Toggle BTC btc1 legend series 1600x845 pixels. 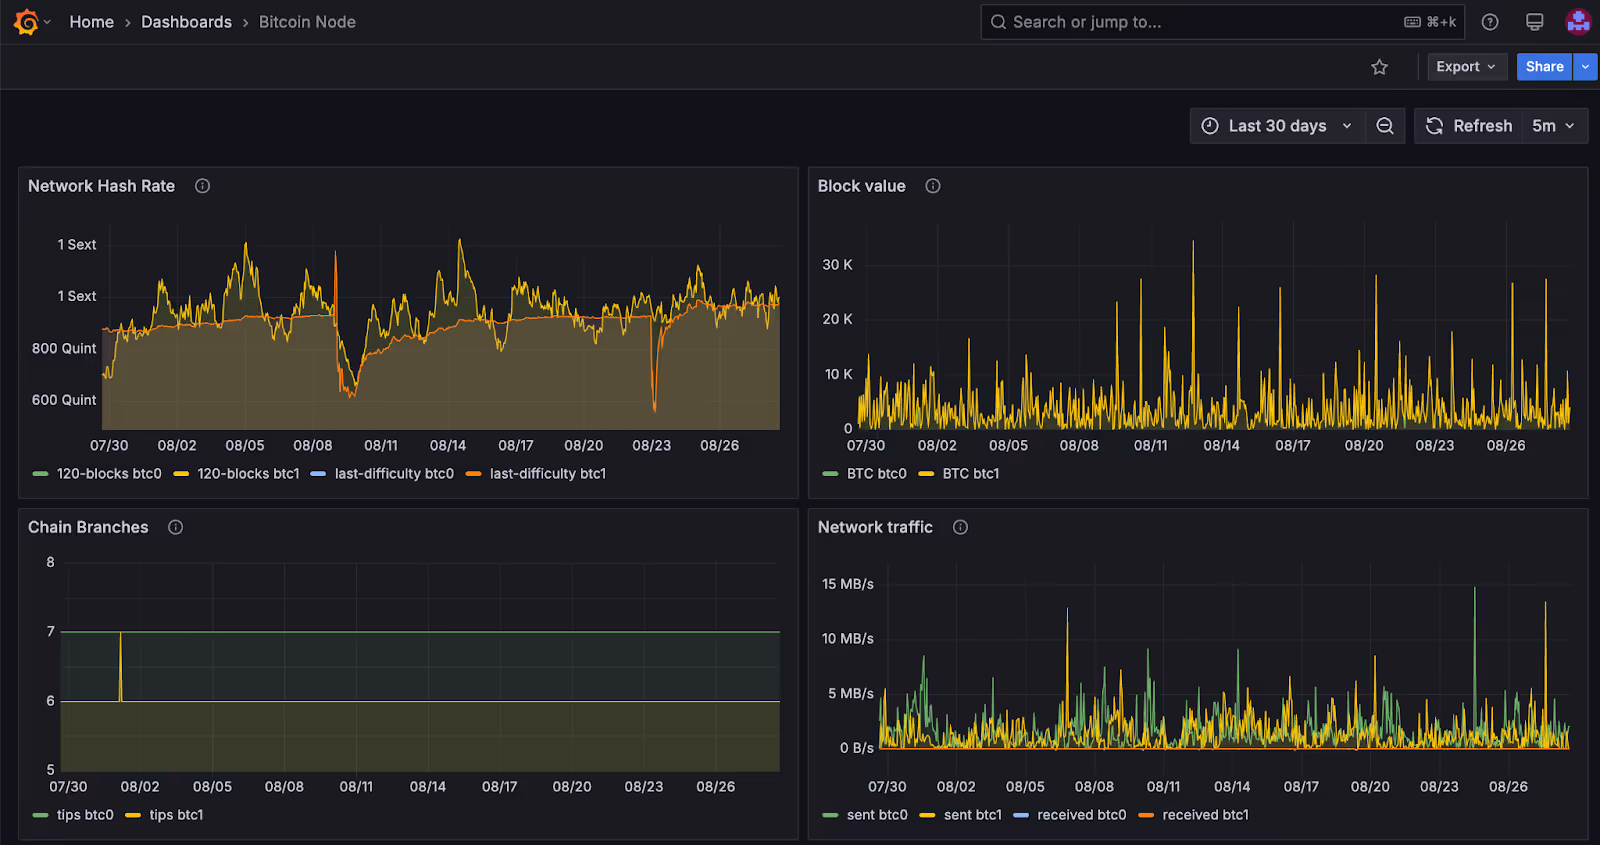coord(971,474)
